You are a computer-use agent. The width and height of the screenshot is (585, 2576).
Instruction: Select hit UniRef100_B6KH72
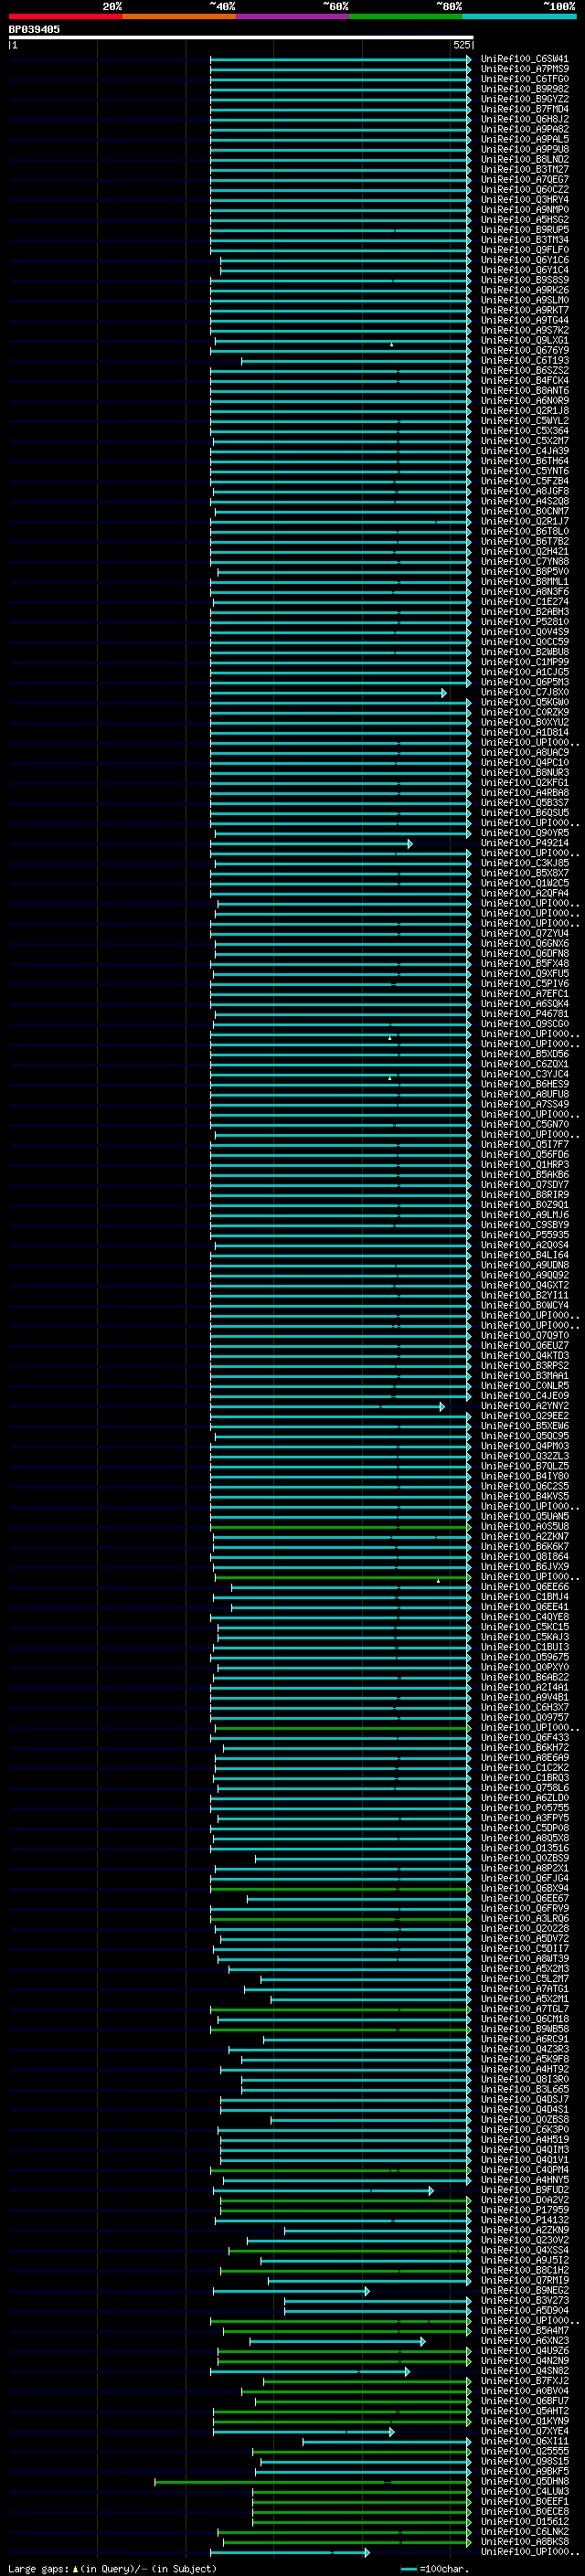(525, 1748)
